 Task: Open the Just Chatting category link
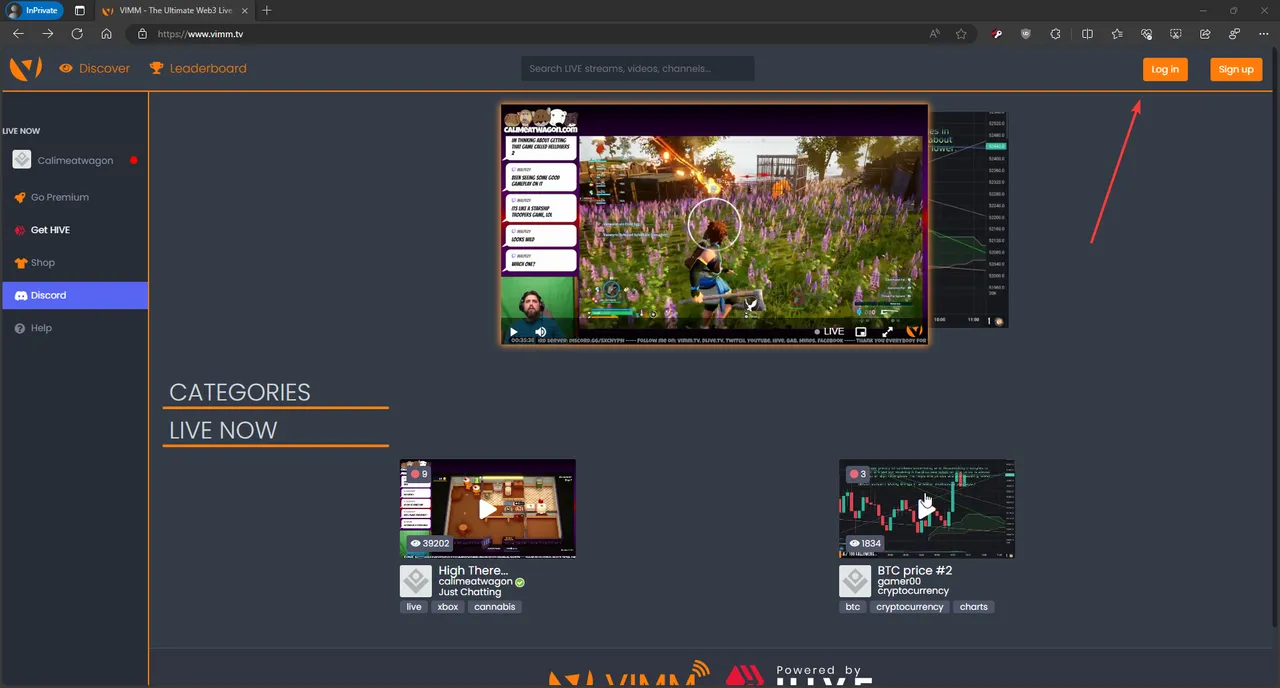click(x=470, y=592)
